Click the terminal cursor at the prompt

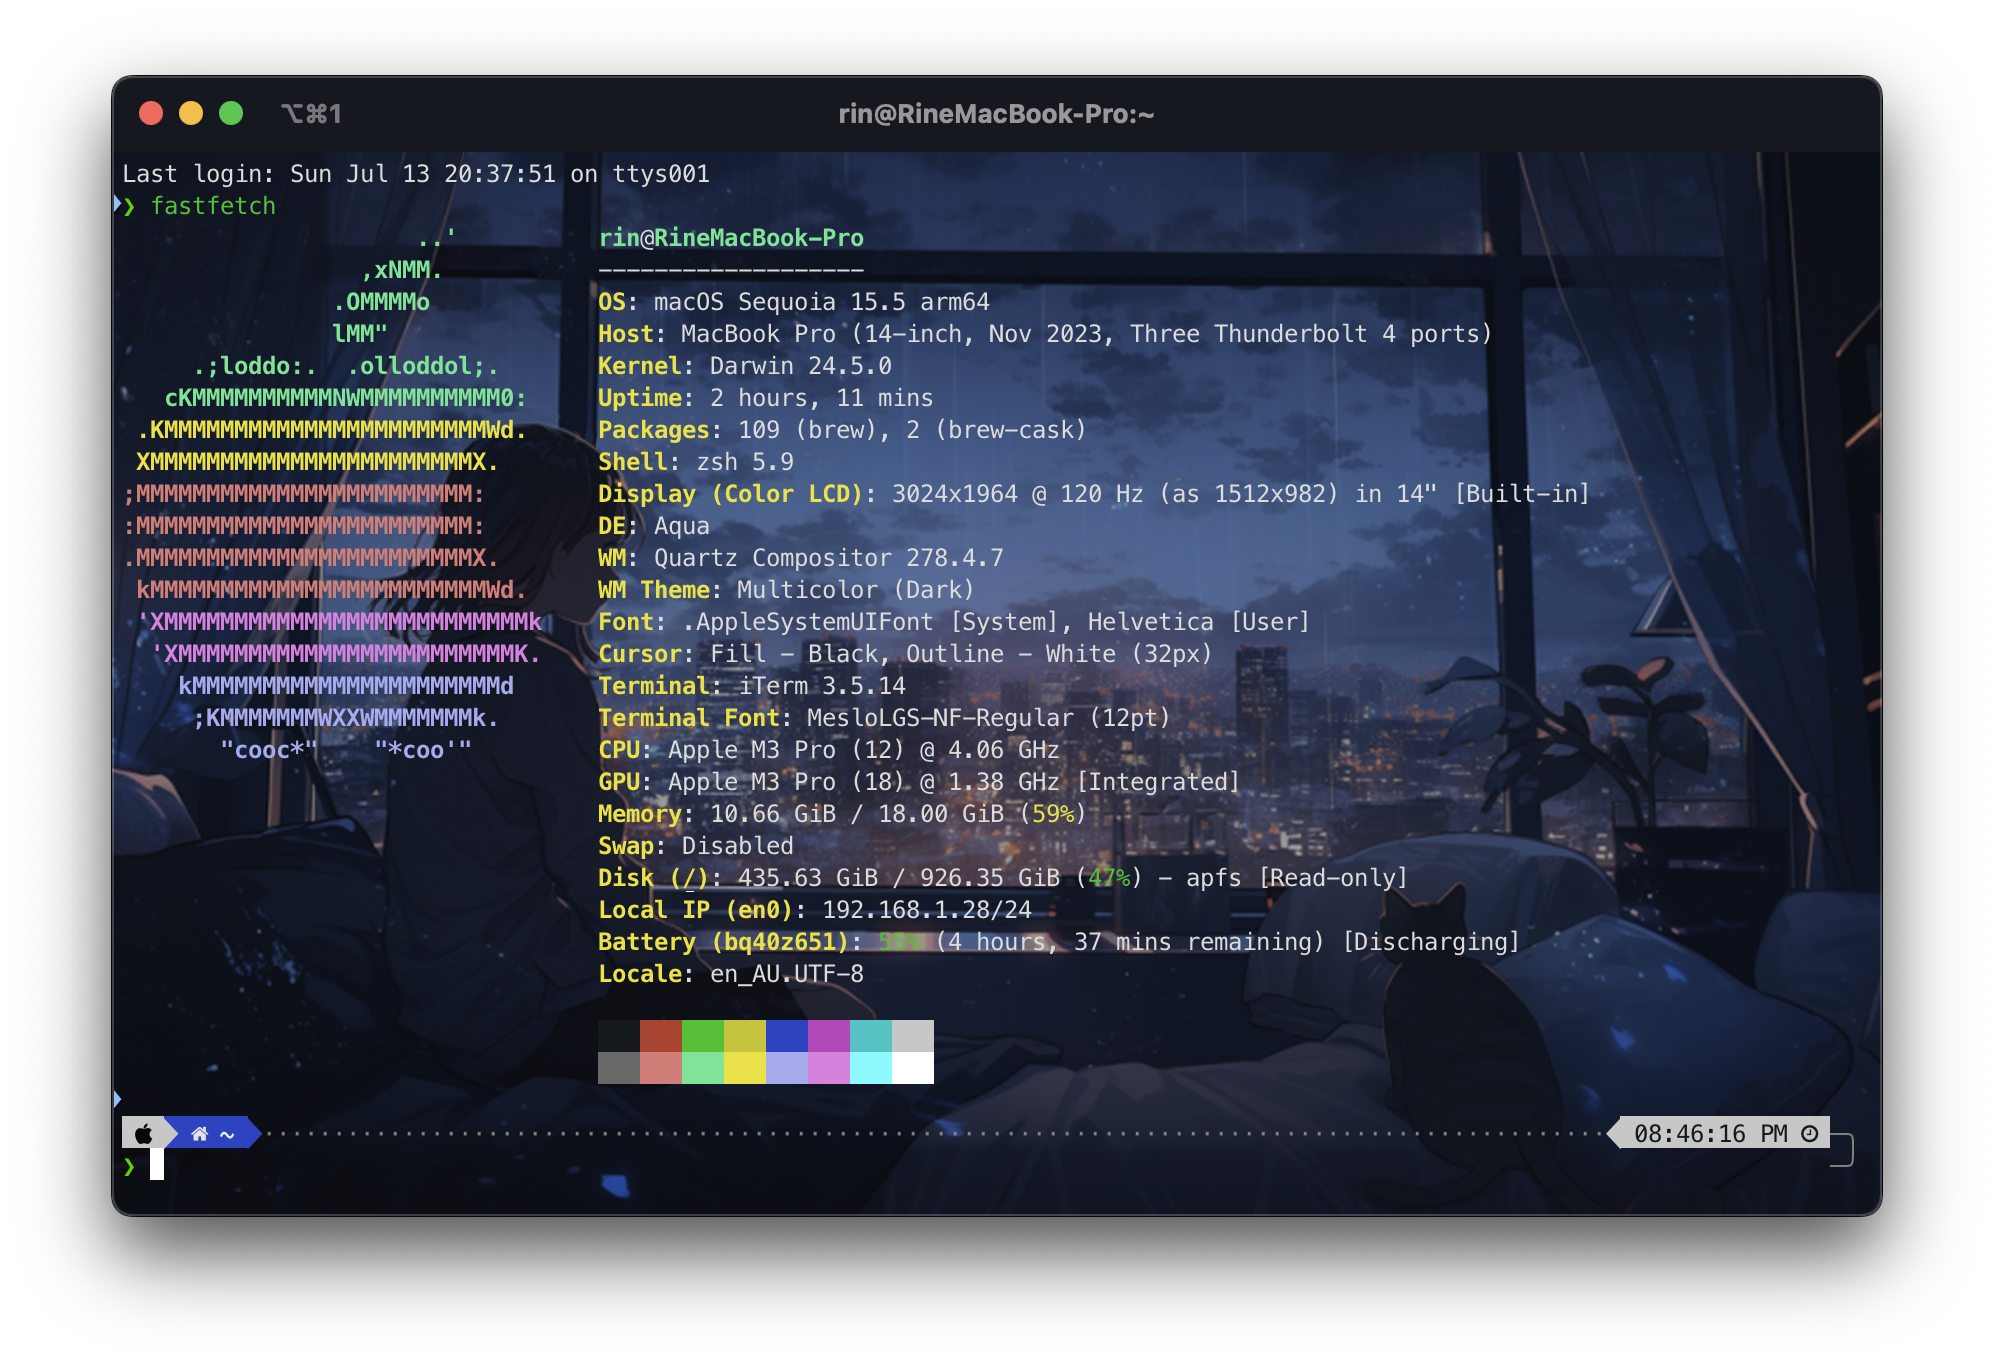click(x=157, y=1165)
